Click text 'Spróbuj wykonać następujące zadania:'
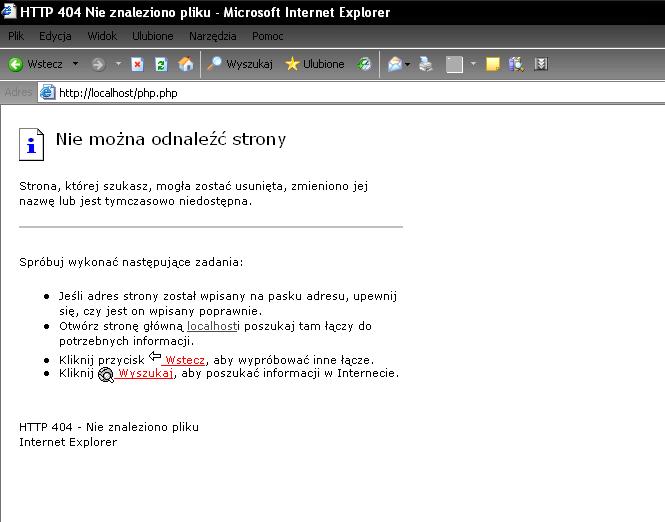This screenshot has width=665, height=522. point(131,262)
